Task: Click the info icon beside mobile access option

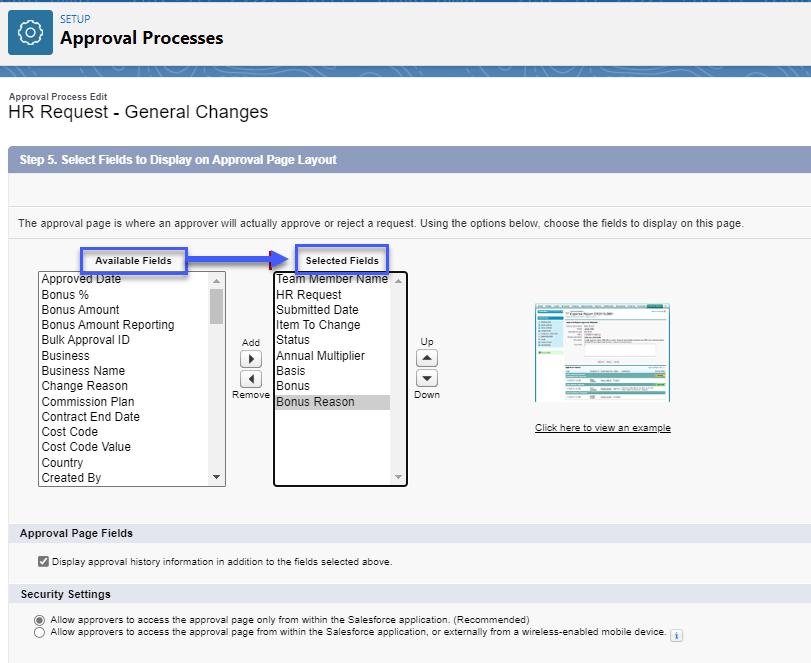Action: 676,634
